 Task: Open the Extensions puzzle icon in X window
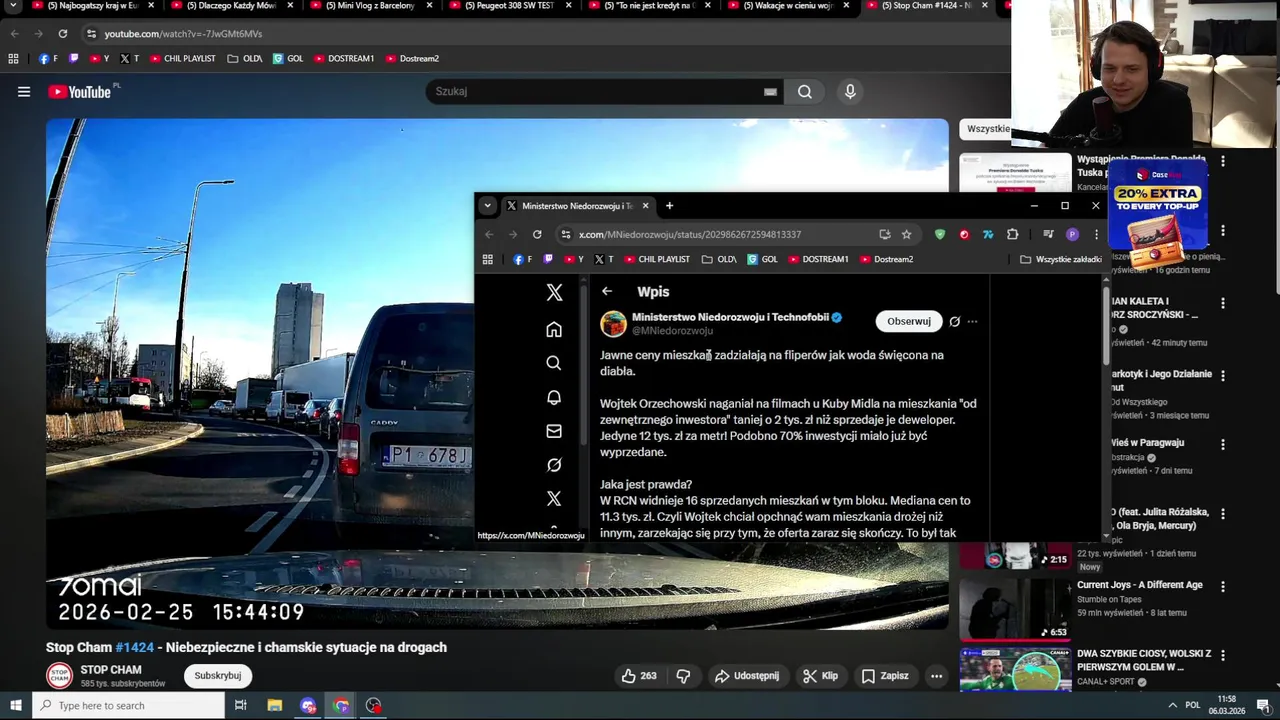coord(1012,234)
